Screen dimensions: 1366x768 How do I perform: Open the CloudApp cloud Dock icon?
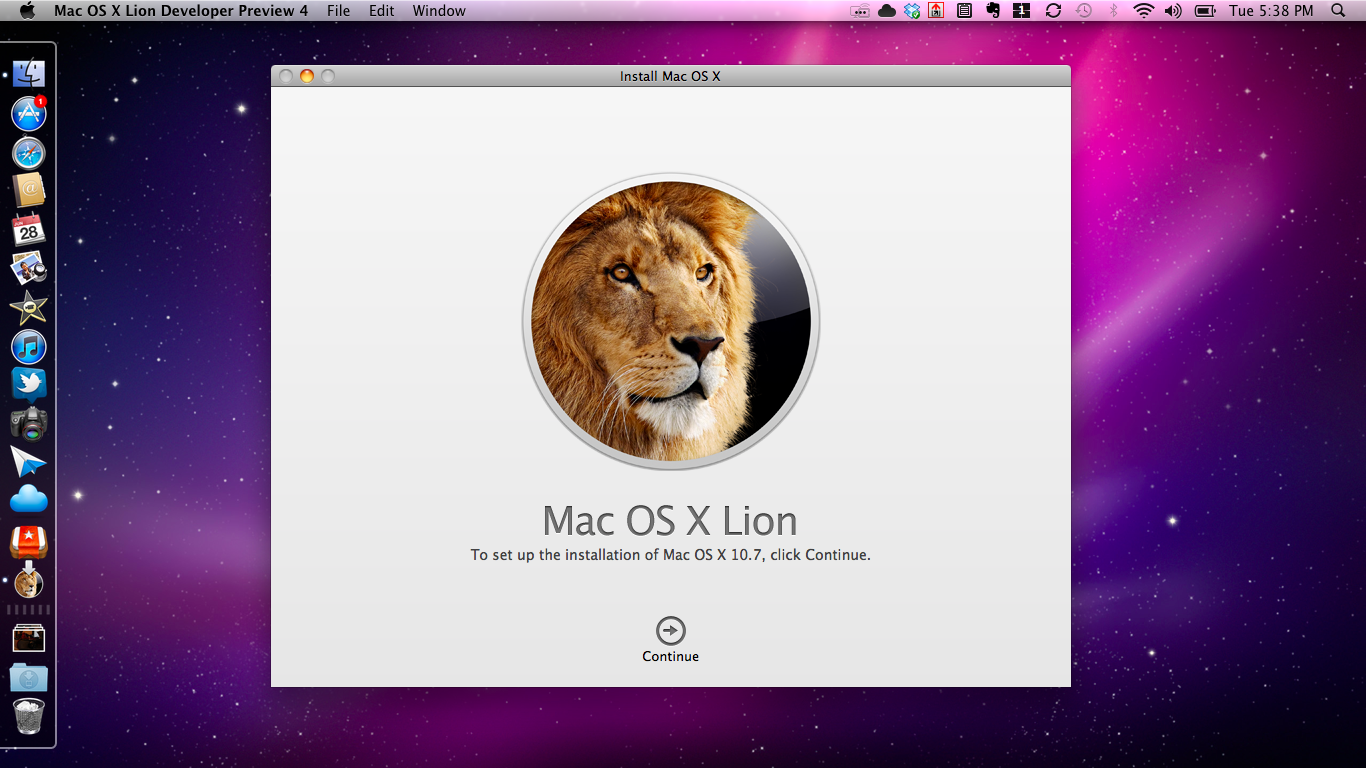[29, 498]
